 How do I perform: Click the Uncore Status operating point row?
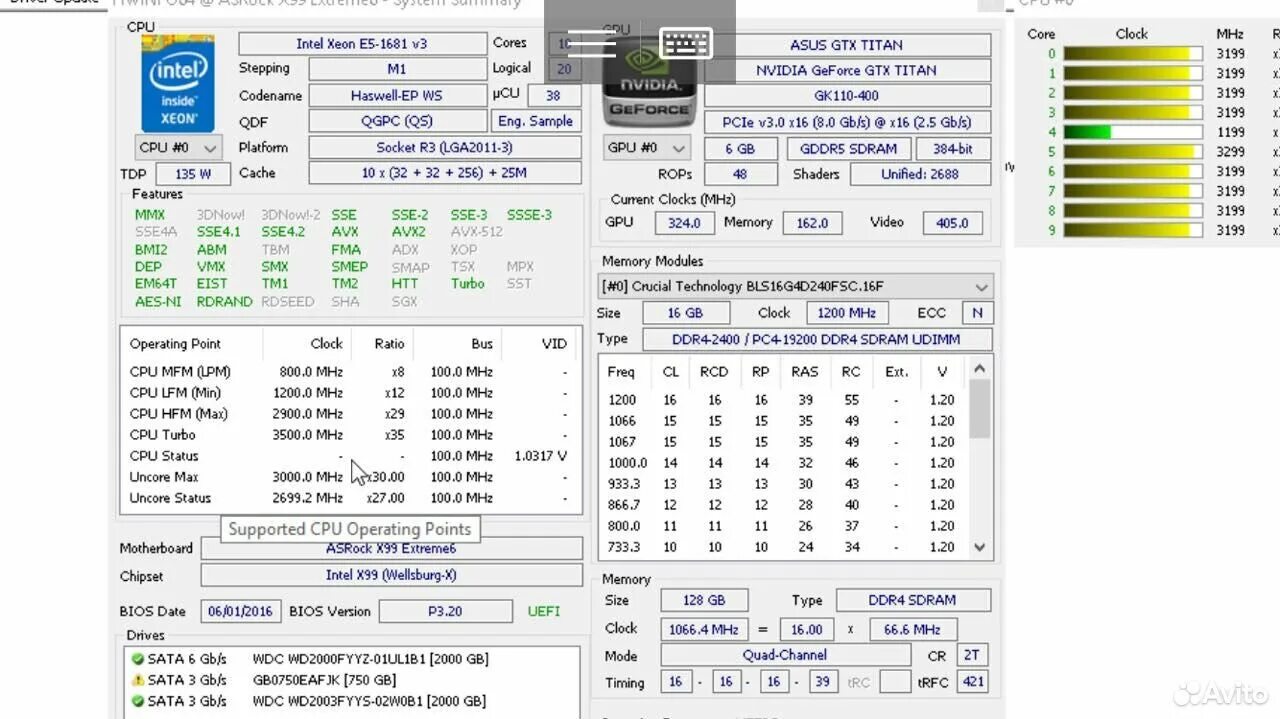(x=350, y=498)
